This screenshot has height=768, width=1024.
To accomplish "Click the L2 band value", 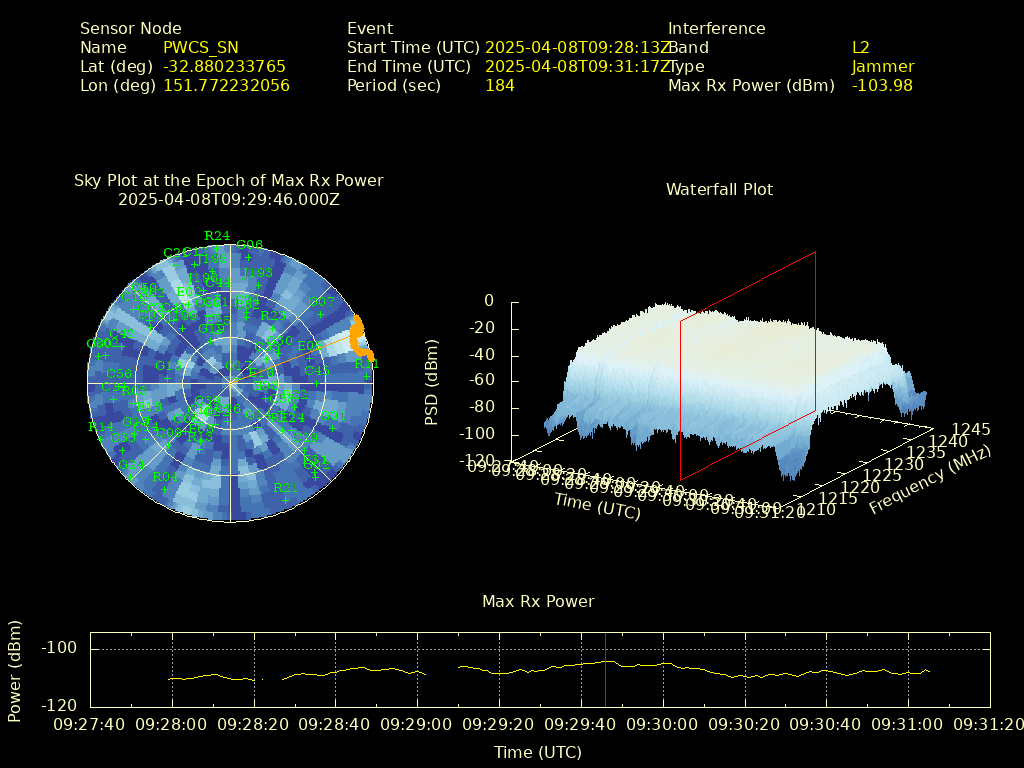I will pos(860,47).
